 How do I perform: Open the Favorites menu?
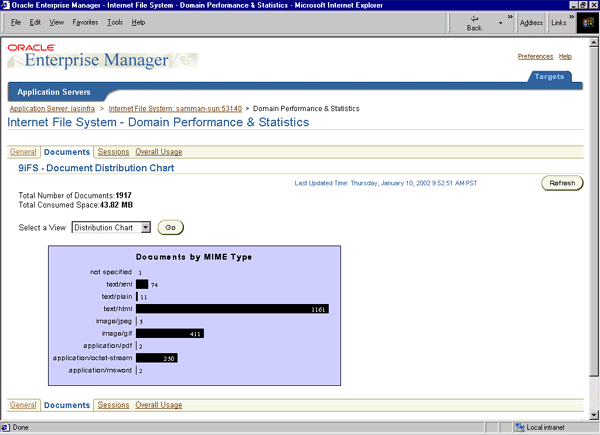pos(85,23)
